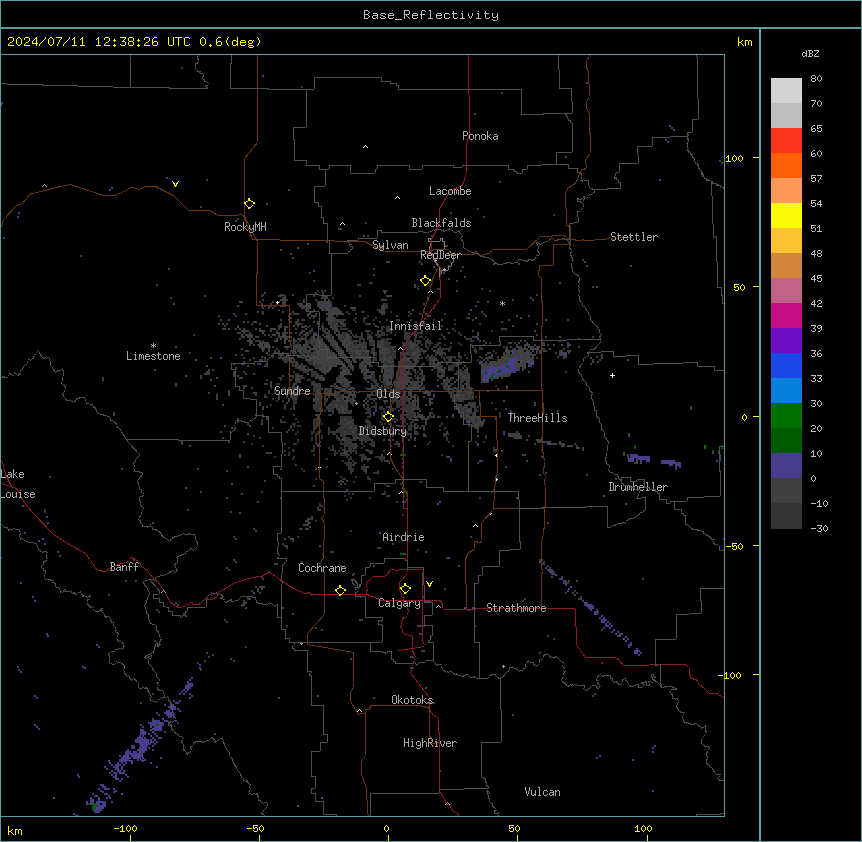
Task: Select the white asterisk northeast of Innisfail
Action: 502,303
